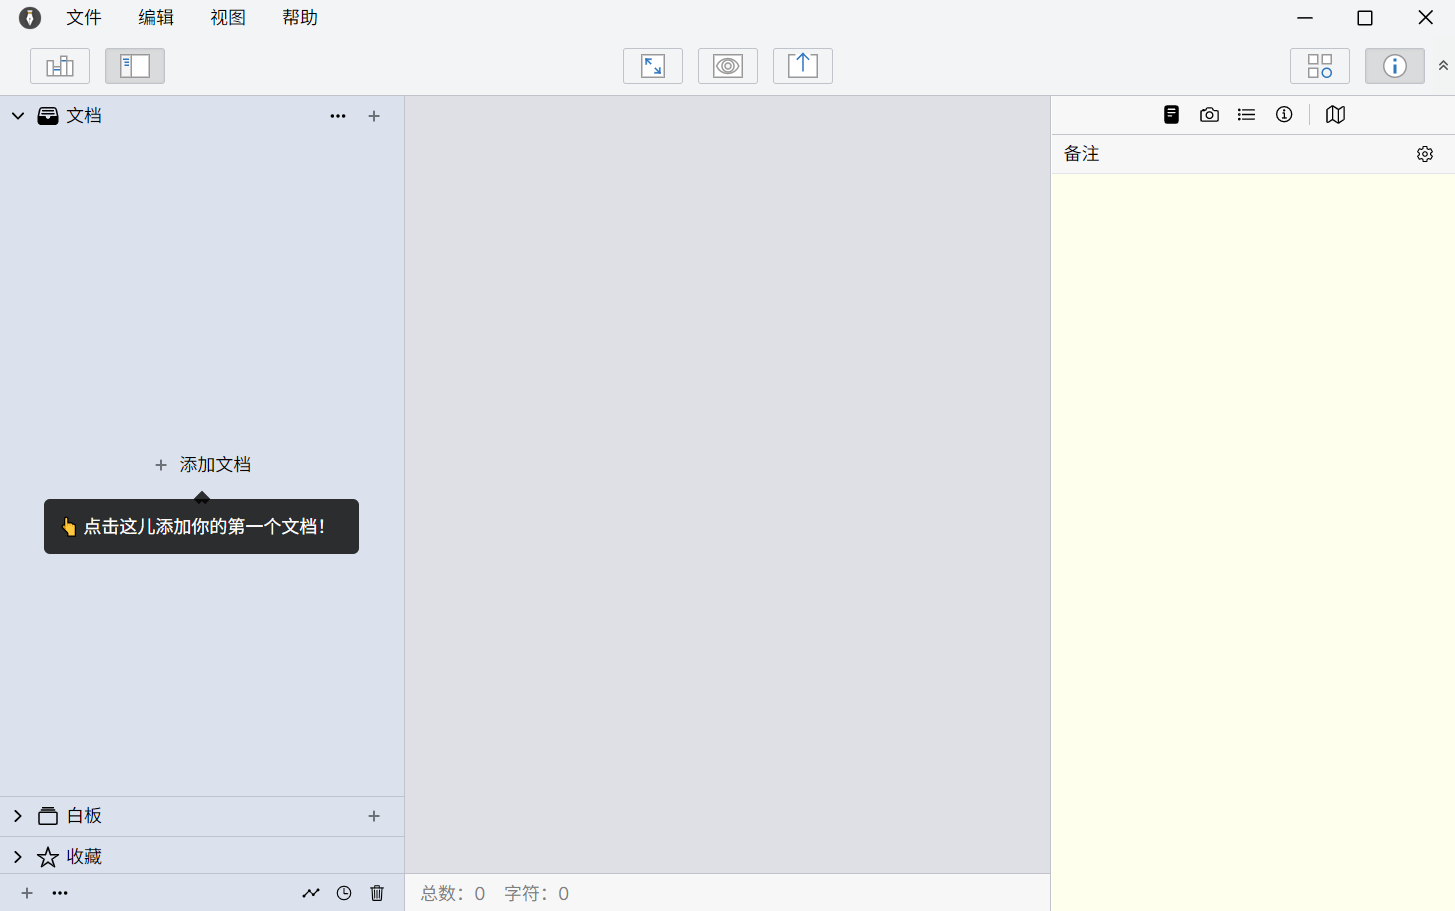The image size is (1455, 911).
Task: Show the document information circle-i tab
Action: [x=1284, y=115]
